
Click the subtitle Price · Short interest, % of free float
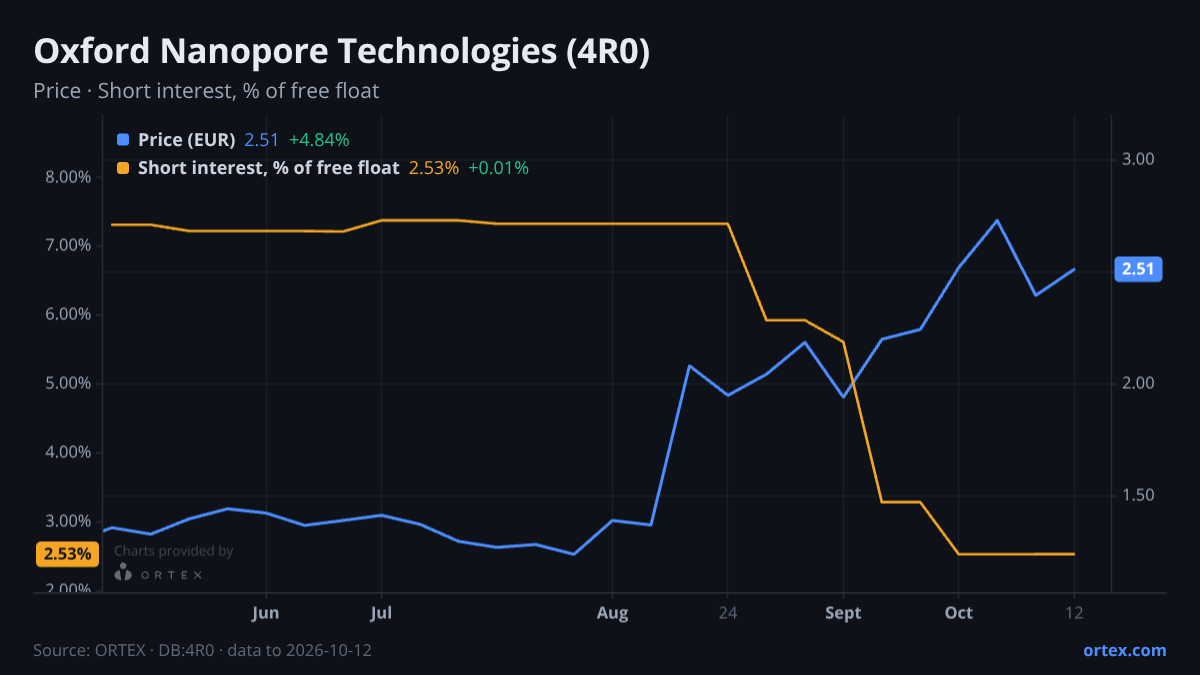[x=206, y=91]
